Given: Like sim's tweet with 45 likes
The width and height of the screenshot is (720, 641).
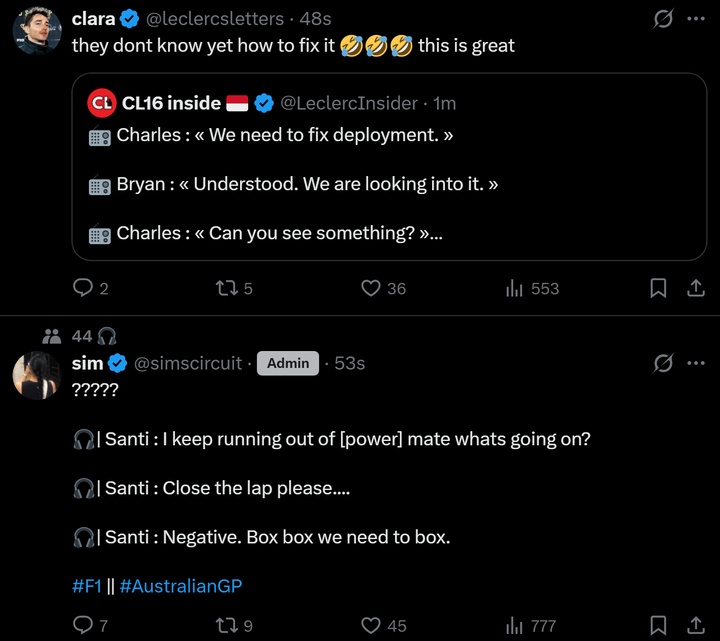Looking at the screenshot, I should [371, 625].
